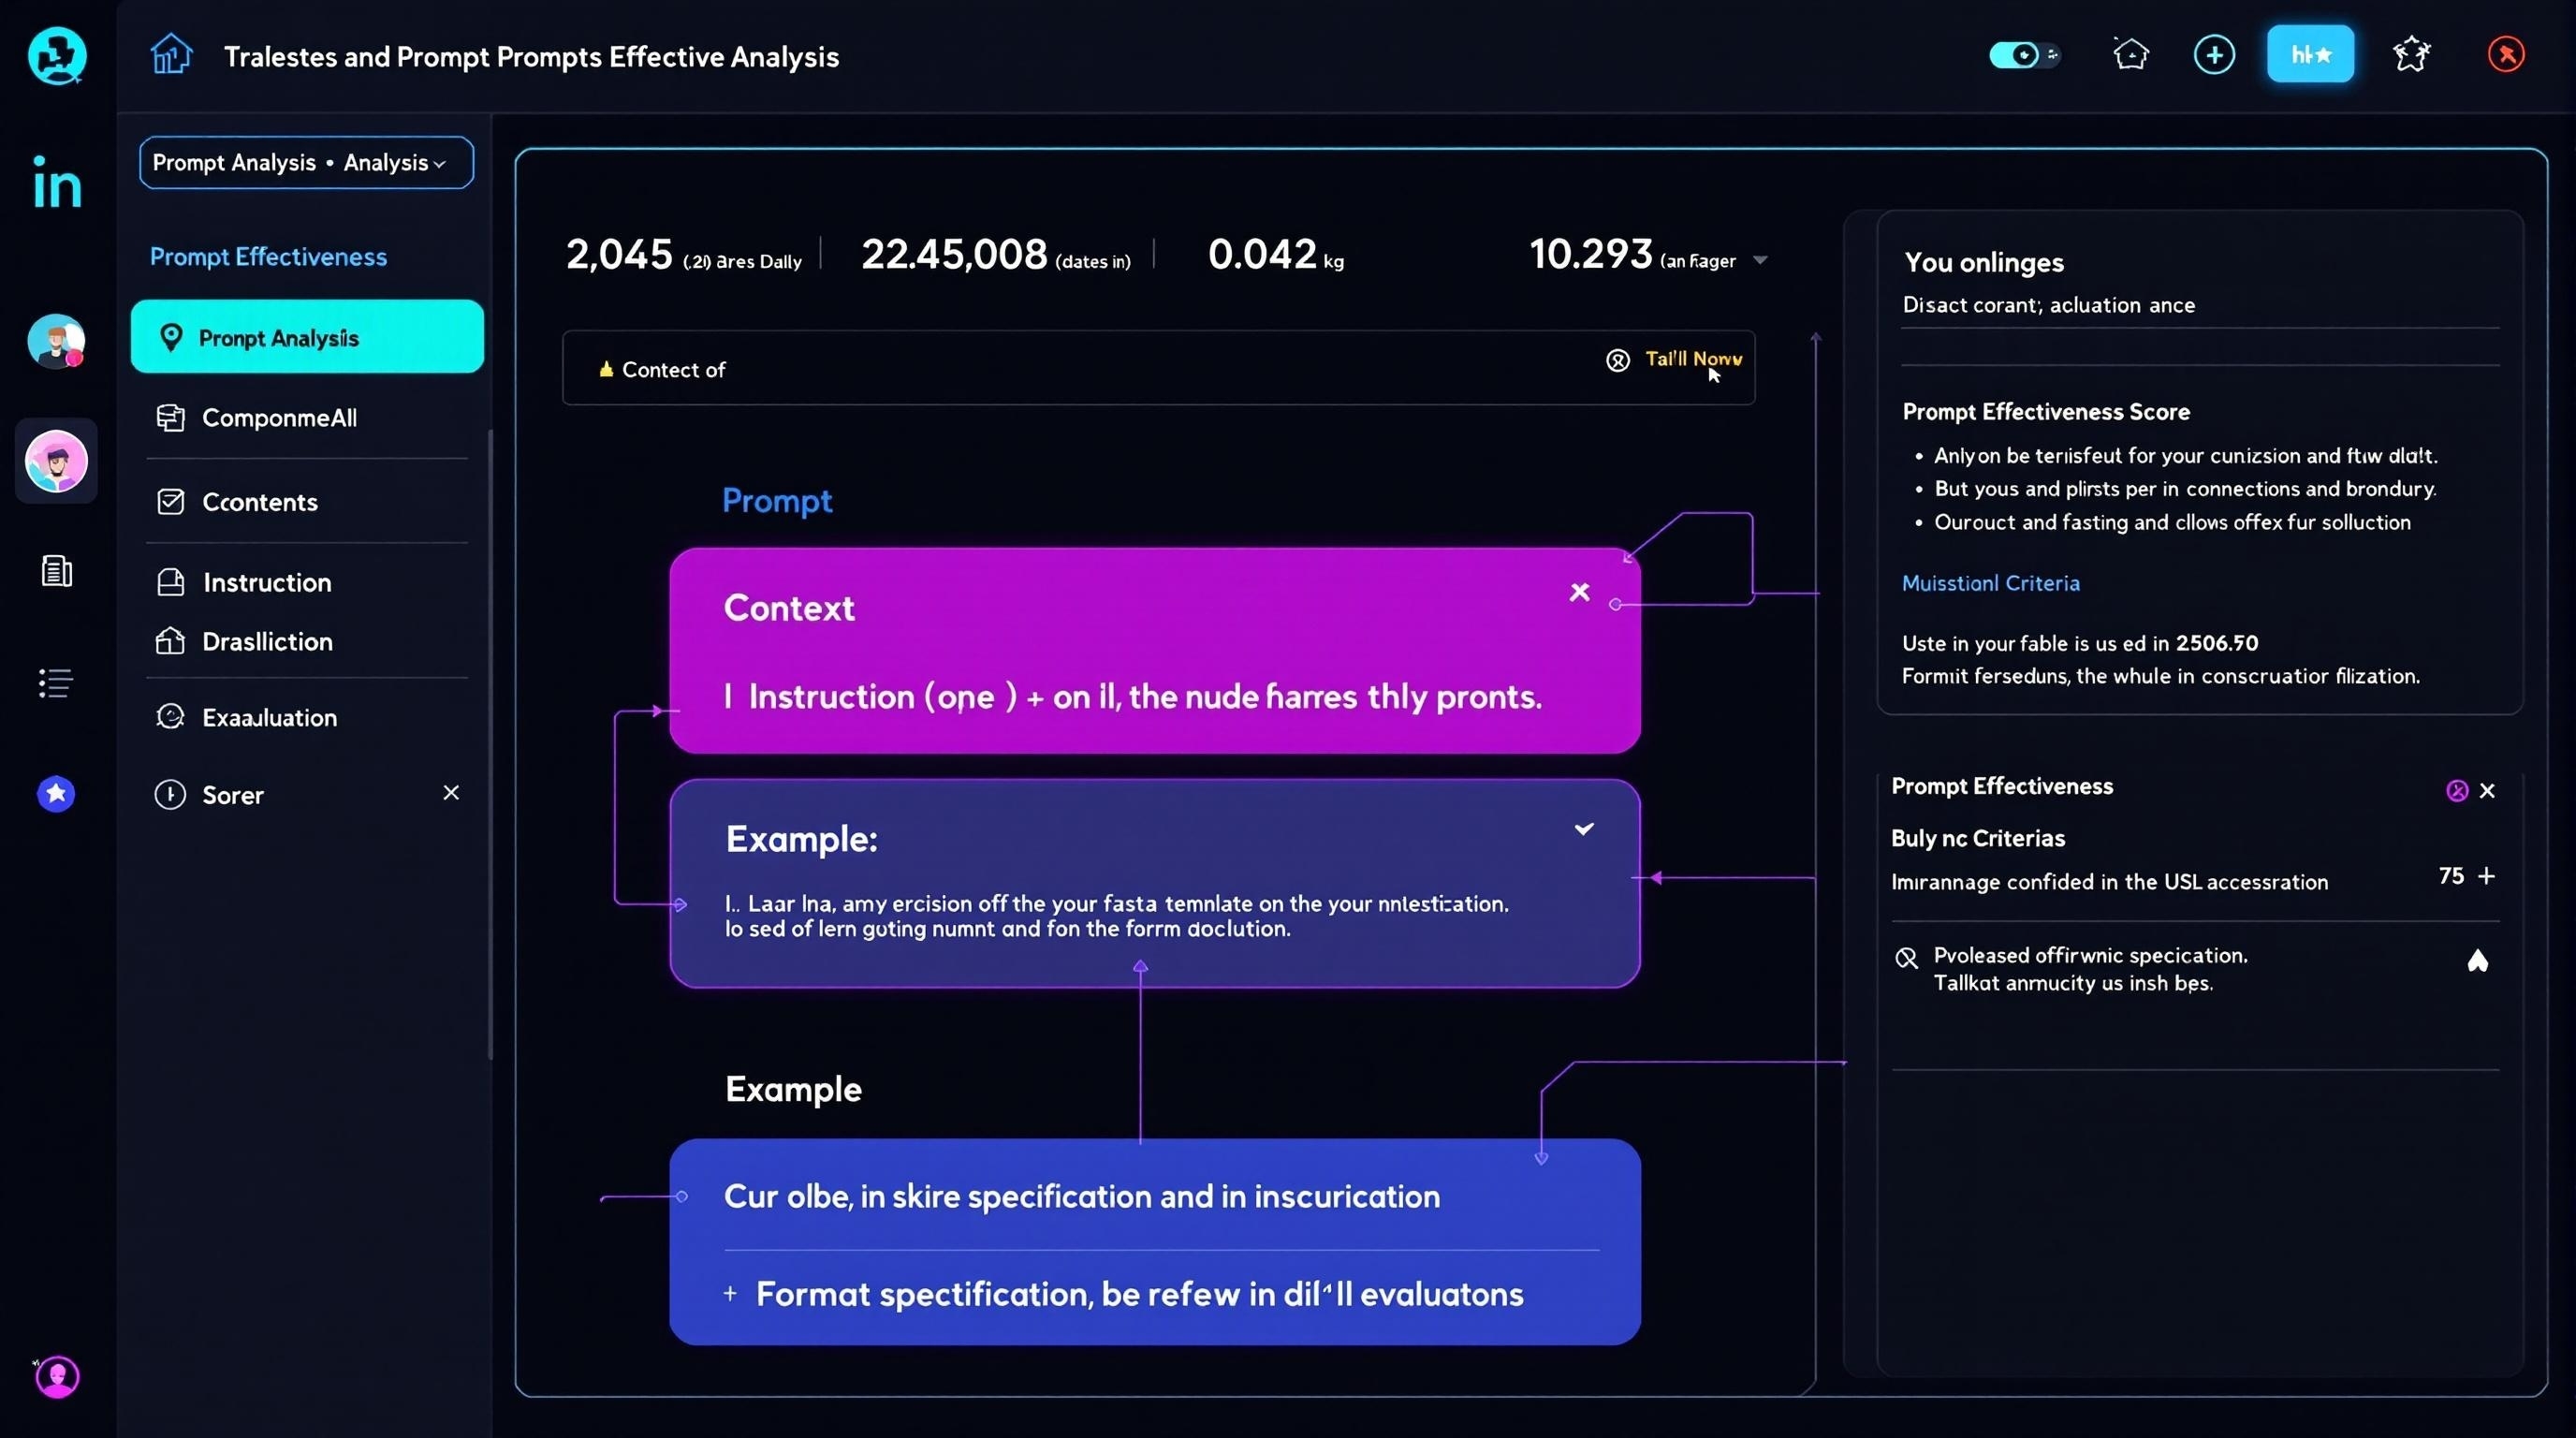Image resolution: width=2576 pixels, height=1438 pixels.
Task: Select Instruction in the sidebar
Action: [x=307, y=582]
